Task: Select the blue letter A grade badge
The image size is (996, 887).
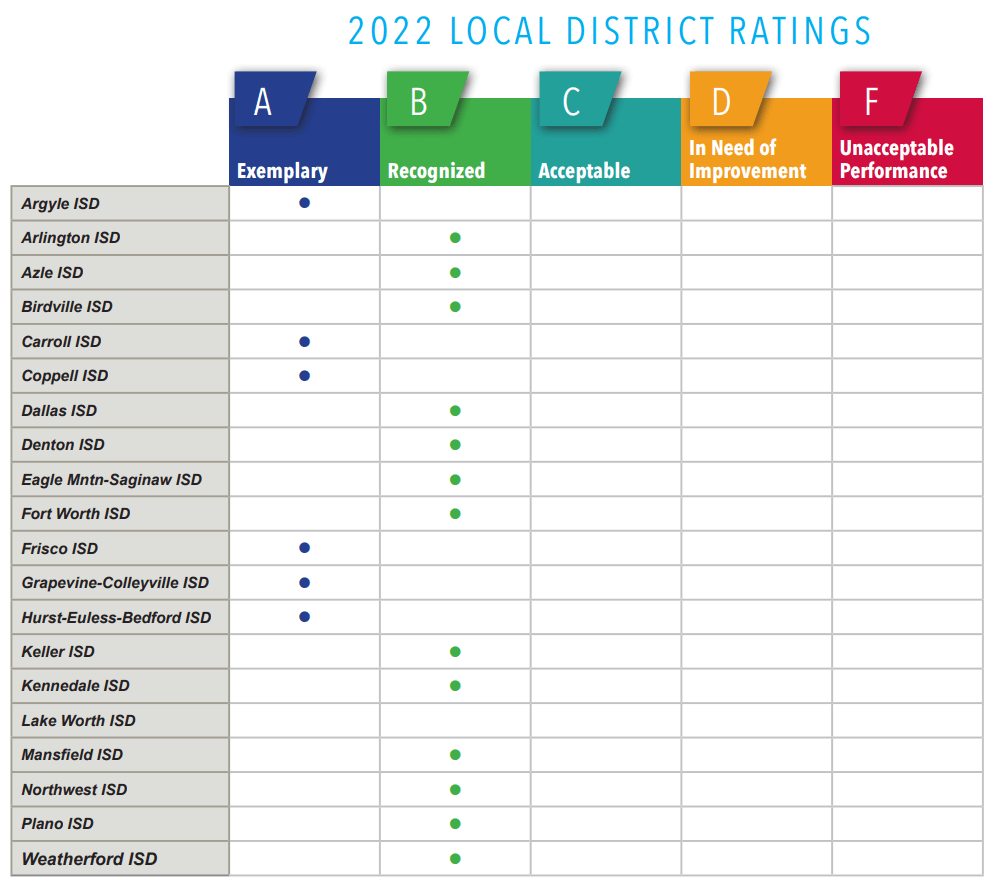Action: pos(275,98)
